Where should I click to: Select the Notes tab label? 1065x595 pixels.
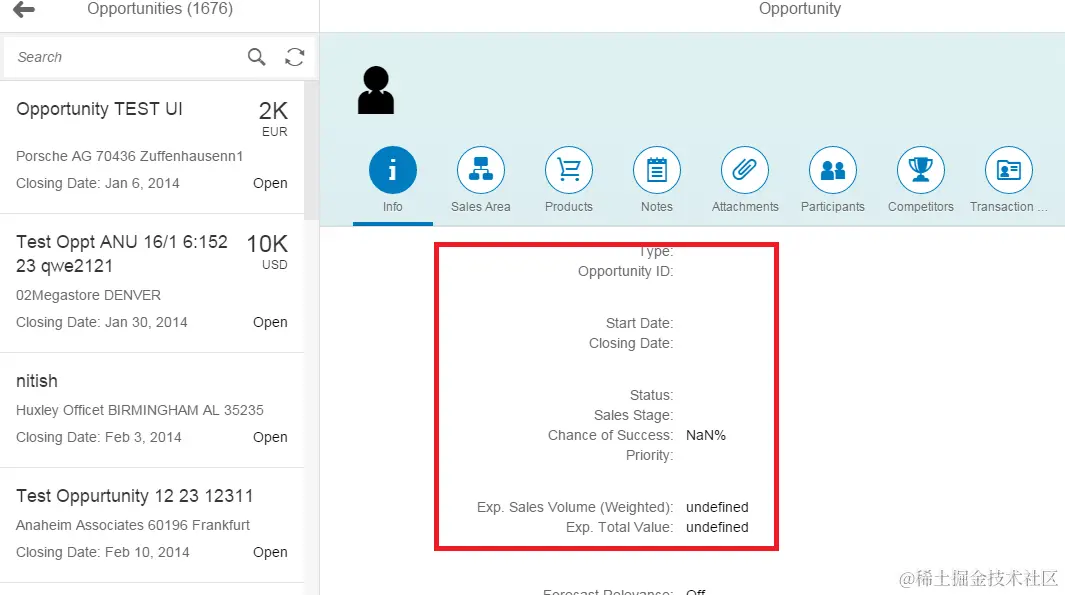point(657,206)
